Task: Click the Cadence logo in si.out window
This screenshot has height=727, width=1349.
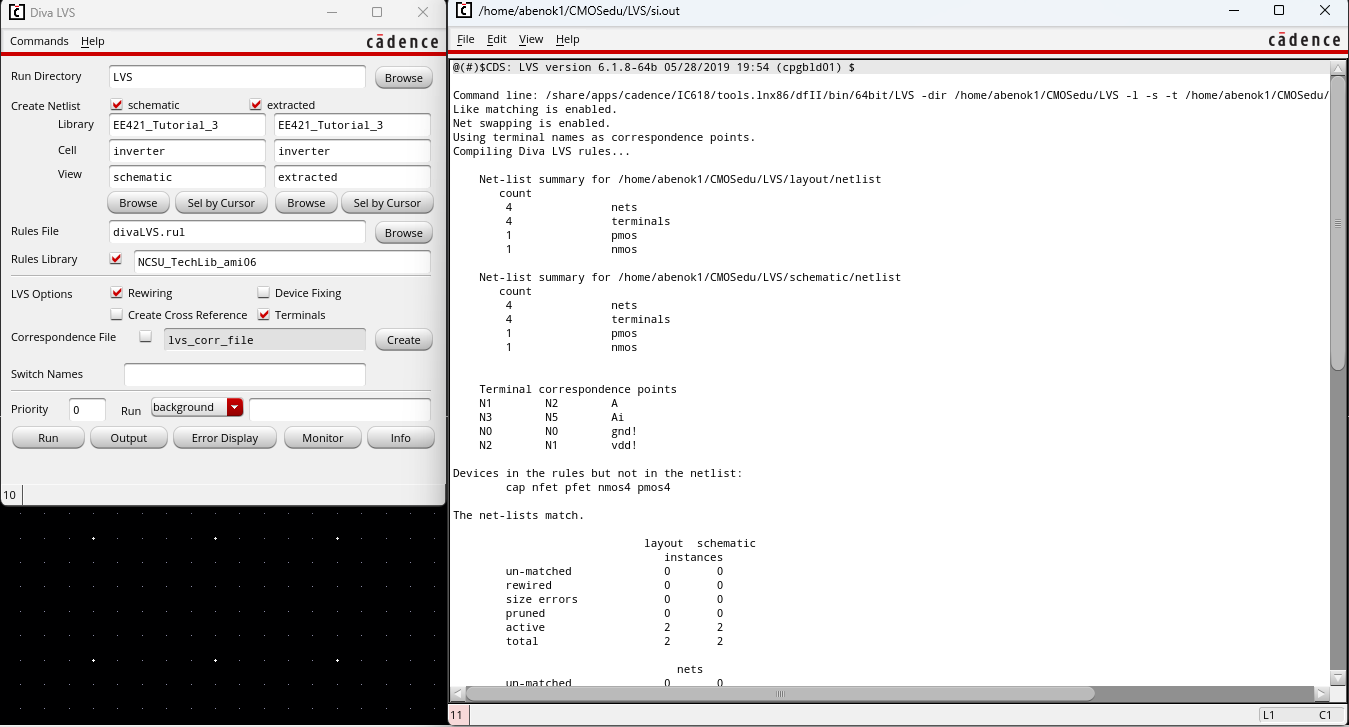Action: [1304, 39]
